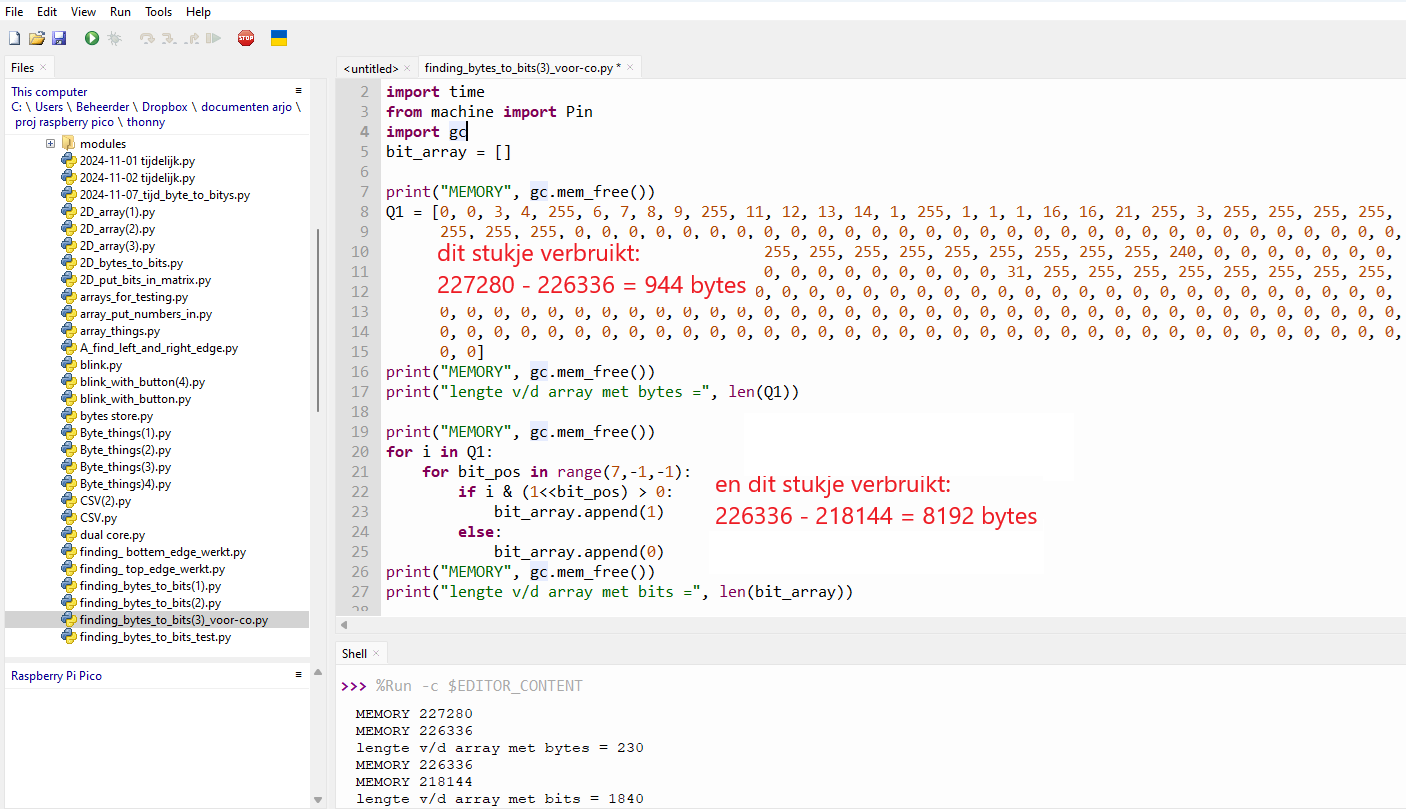Open CSV(2).py file
The height and width of the screenshot is (809, 1406).
[105, 501]
